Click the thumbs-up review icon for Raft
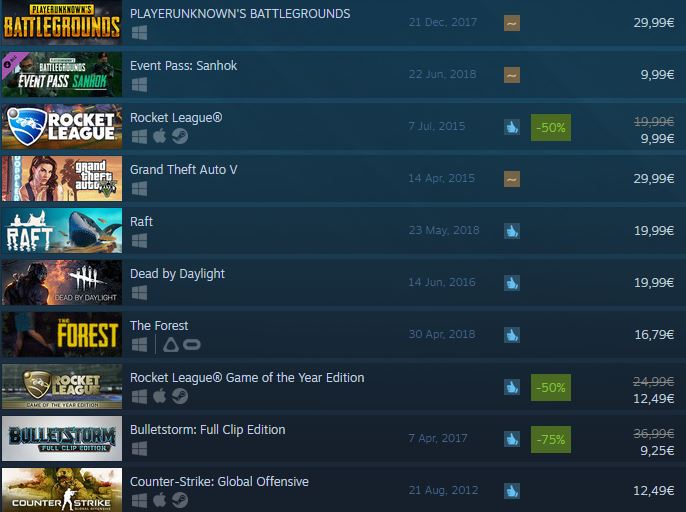This screenshot has width=686, height=512. [x=512, y=231]
